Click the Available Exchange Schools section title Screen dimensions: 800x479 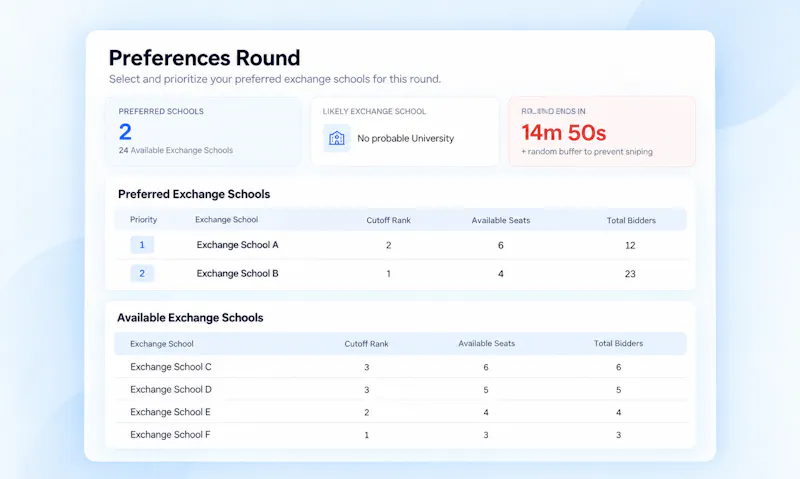click(190, 317)
